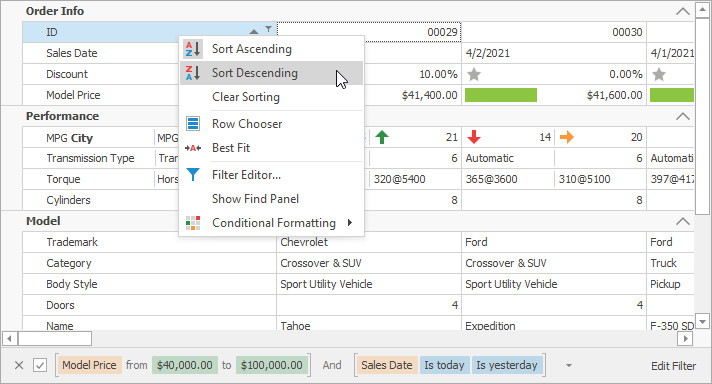Select the Doors row header
The image size is (712, 384).
tap(150, 305)
